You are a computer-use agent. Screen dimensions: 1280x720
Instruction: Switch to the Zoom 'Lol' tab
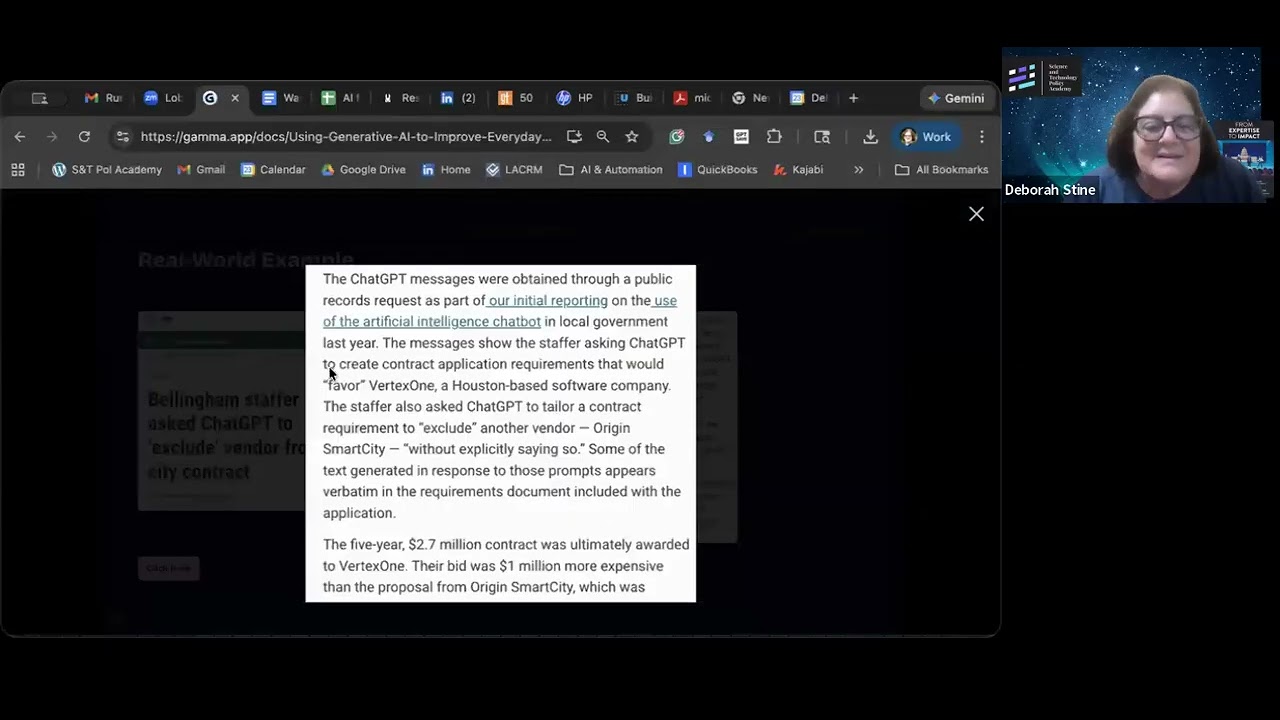pos(162,98)
